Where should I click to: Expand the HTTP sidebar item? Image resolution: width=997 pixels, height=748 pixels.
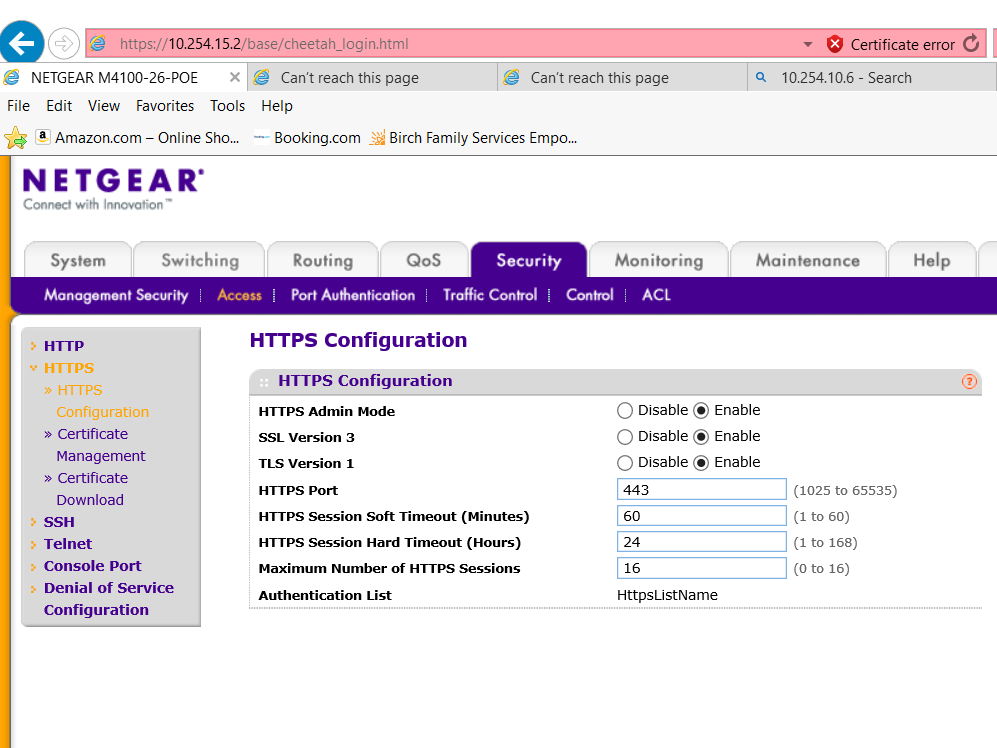[64, 346]
